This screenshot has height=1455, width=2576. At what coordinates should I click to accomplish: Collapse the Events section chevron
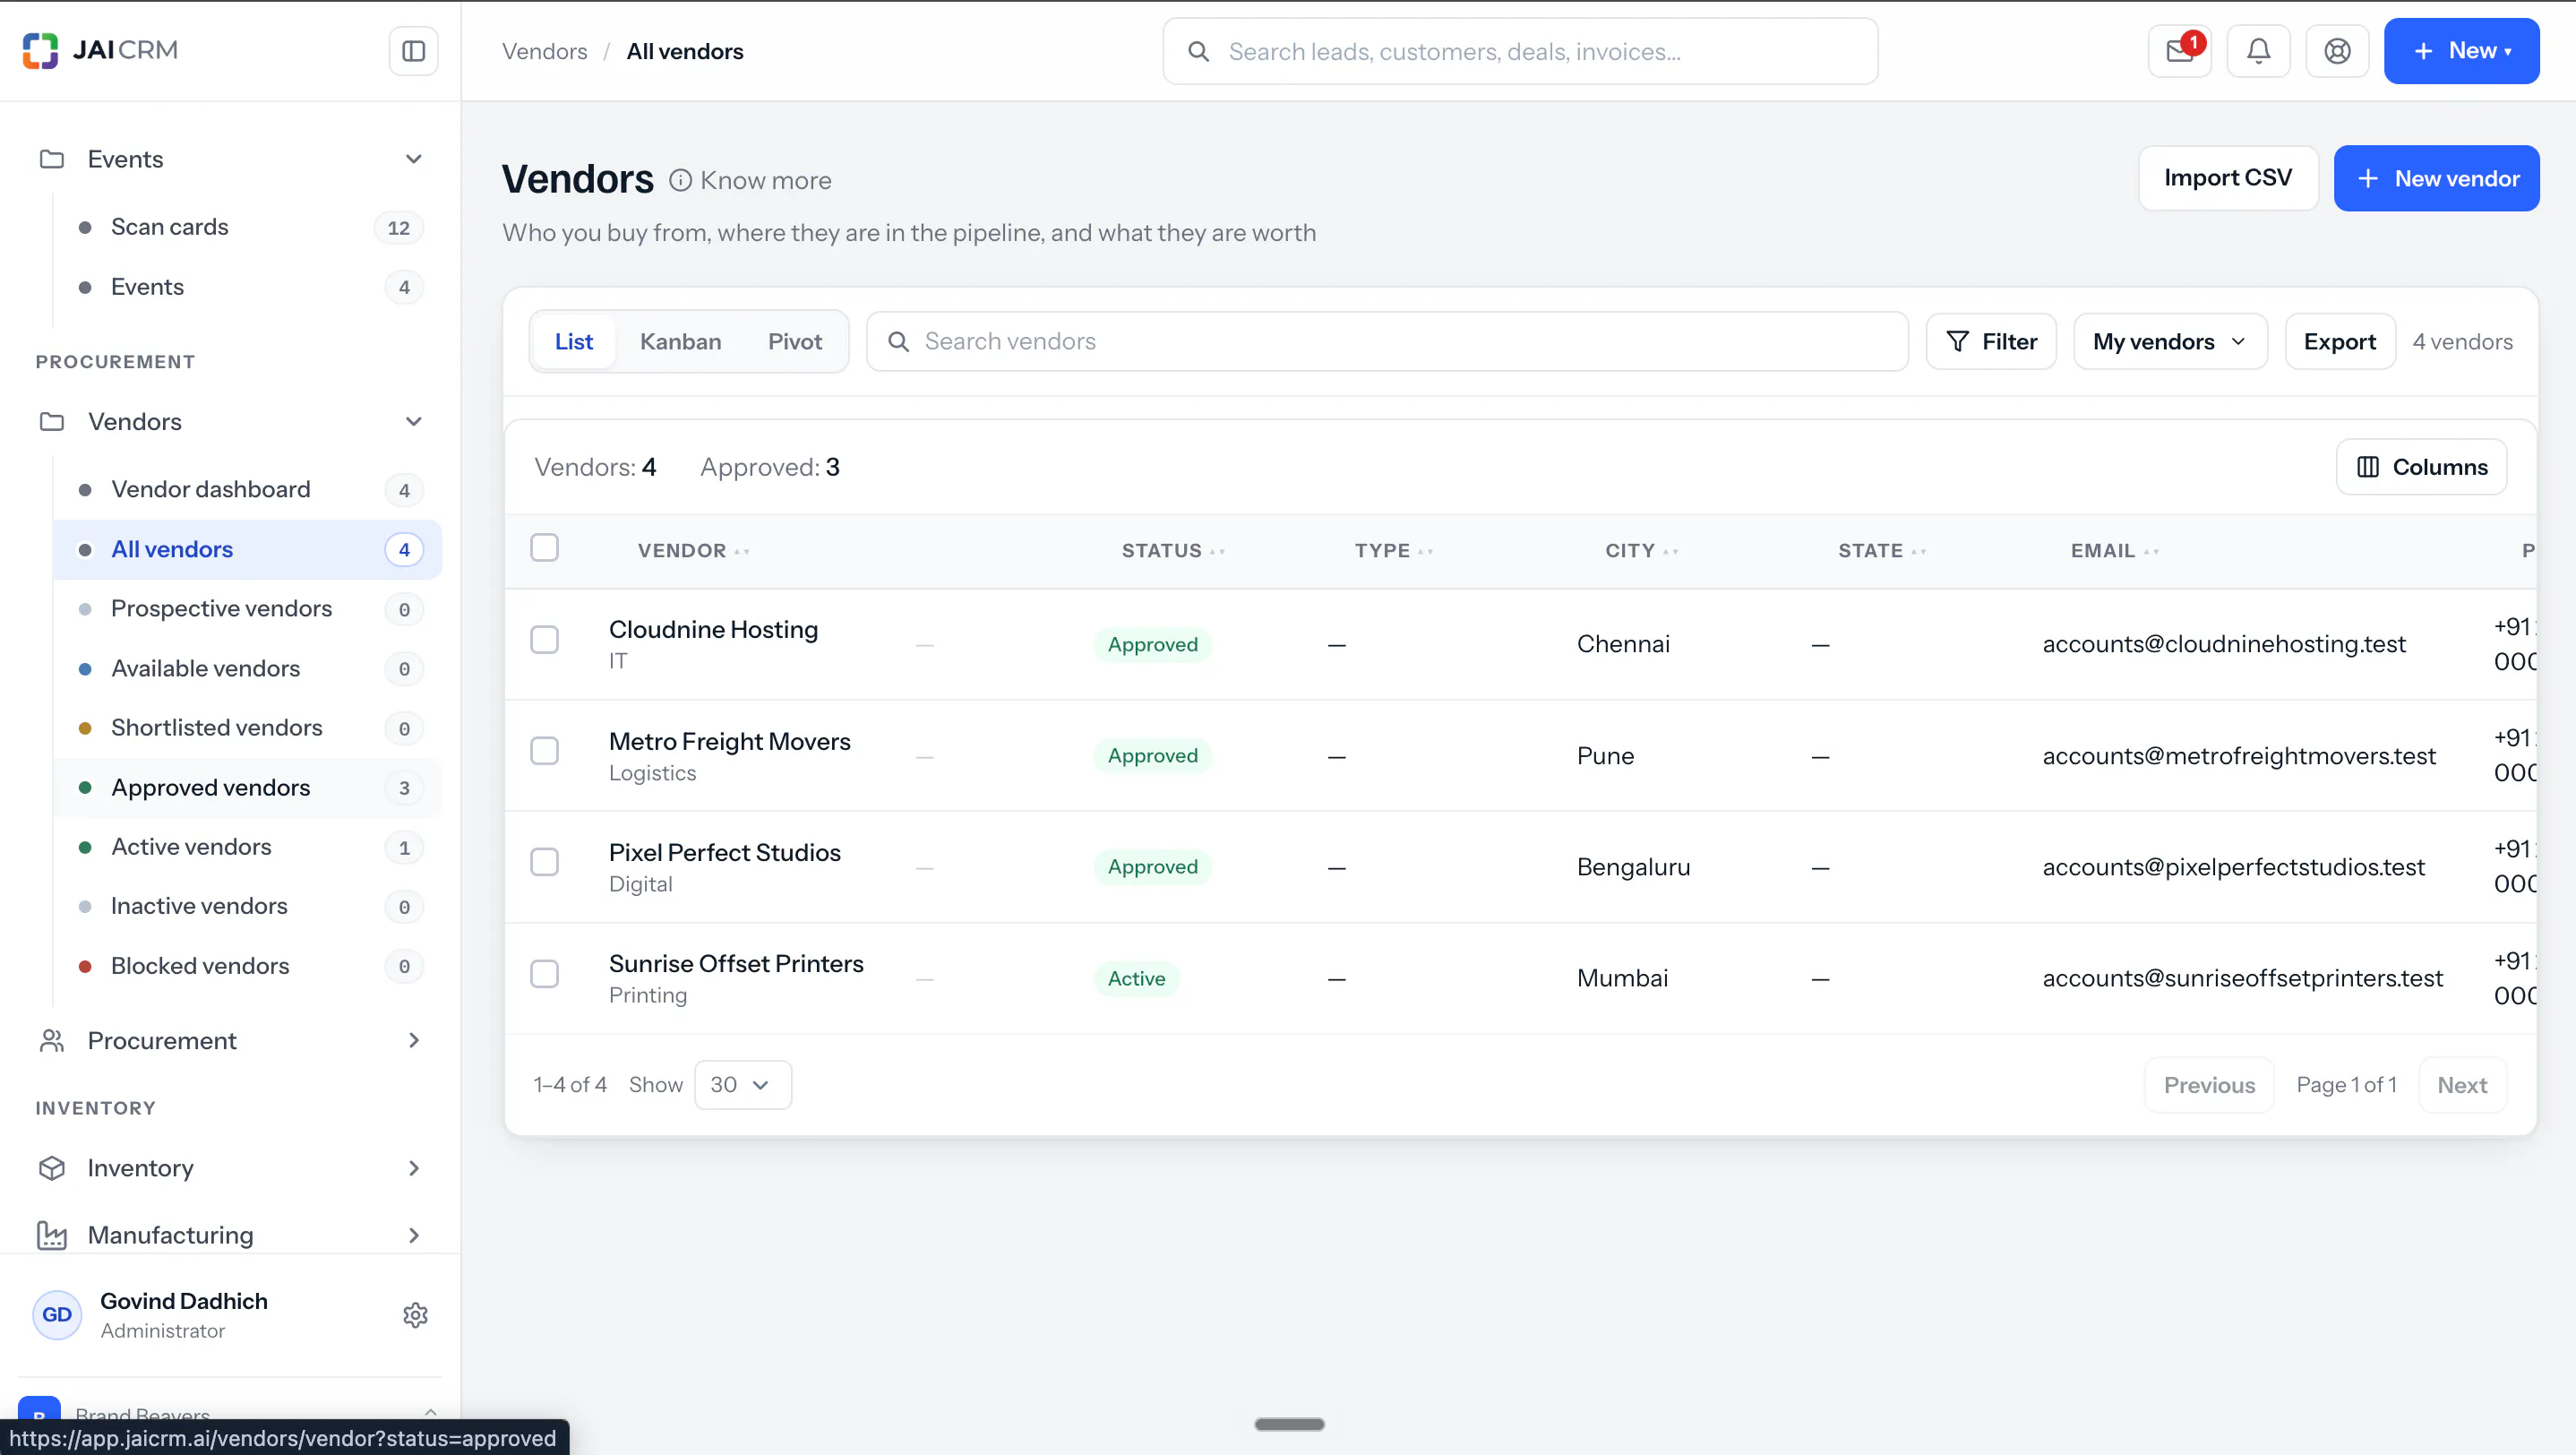pos(413,159)
